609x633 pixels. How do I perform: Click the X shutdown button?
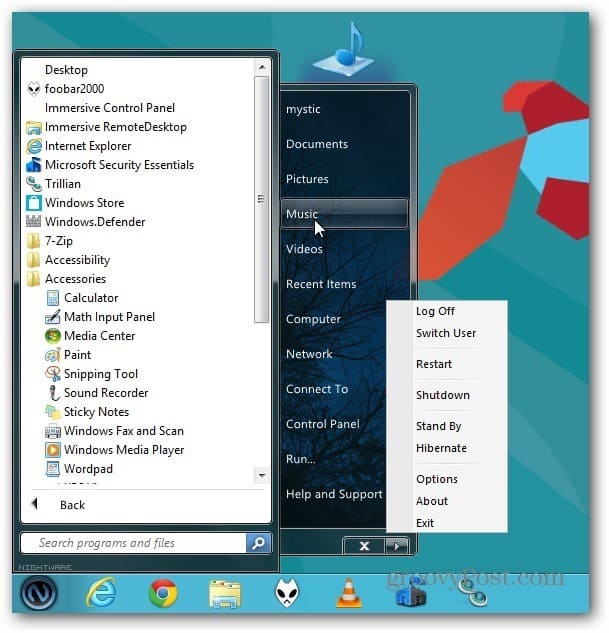point(364,546)
